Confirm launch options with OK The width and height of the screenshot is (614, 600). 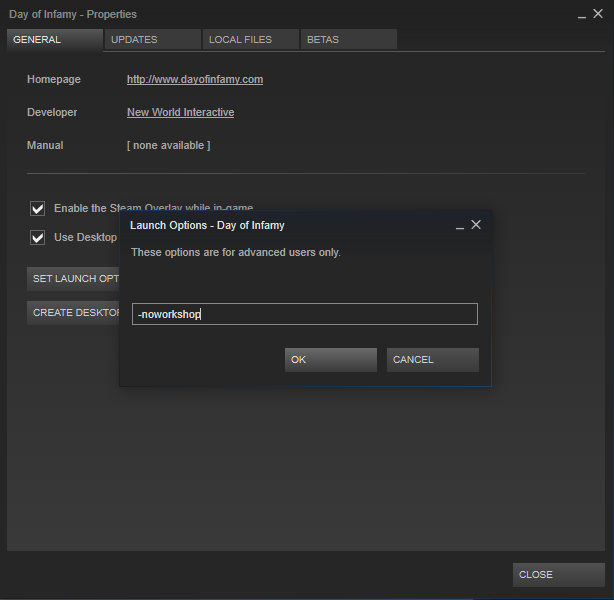coord(331,360)
